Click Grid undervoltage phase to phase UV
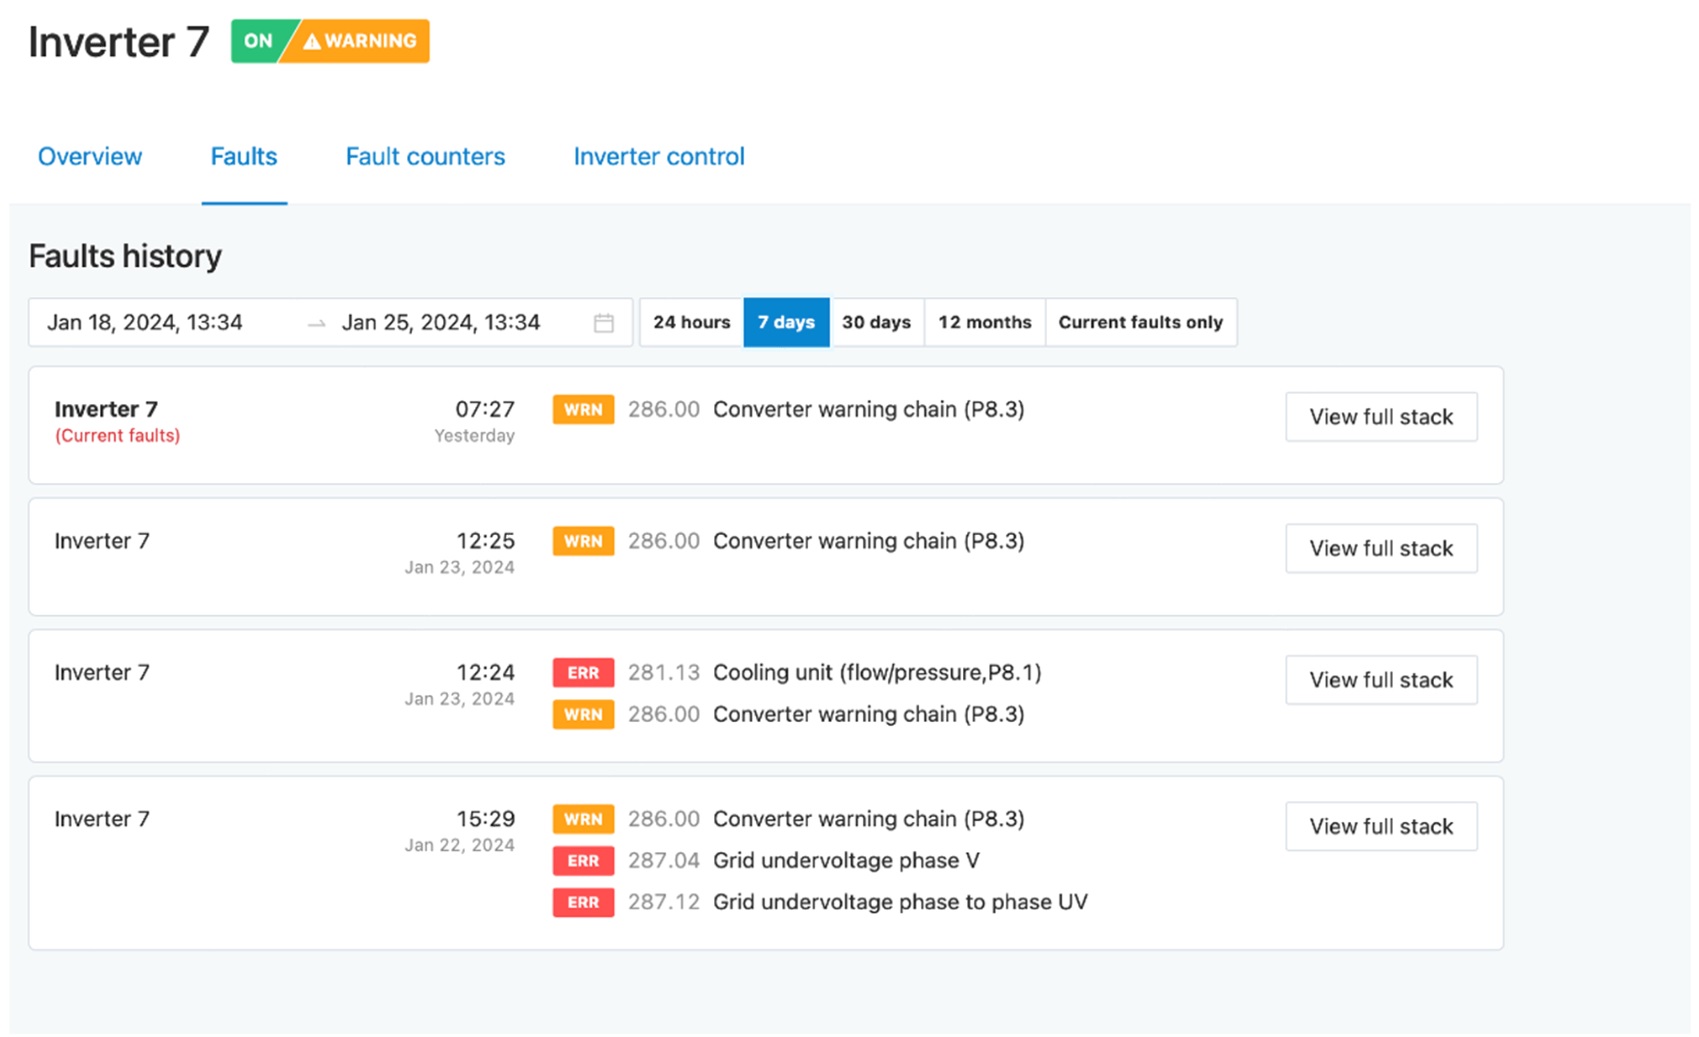1699x1037 pixels. (900, 902)
